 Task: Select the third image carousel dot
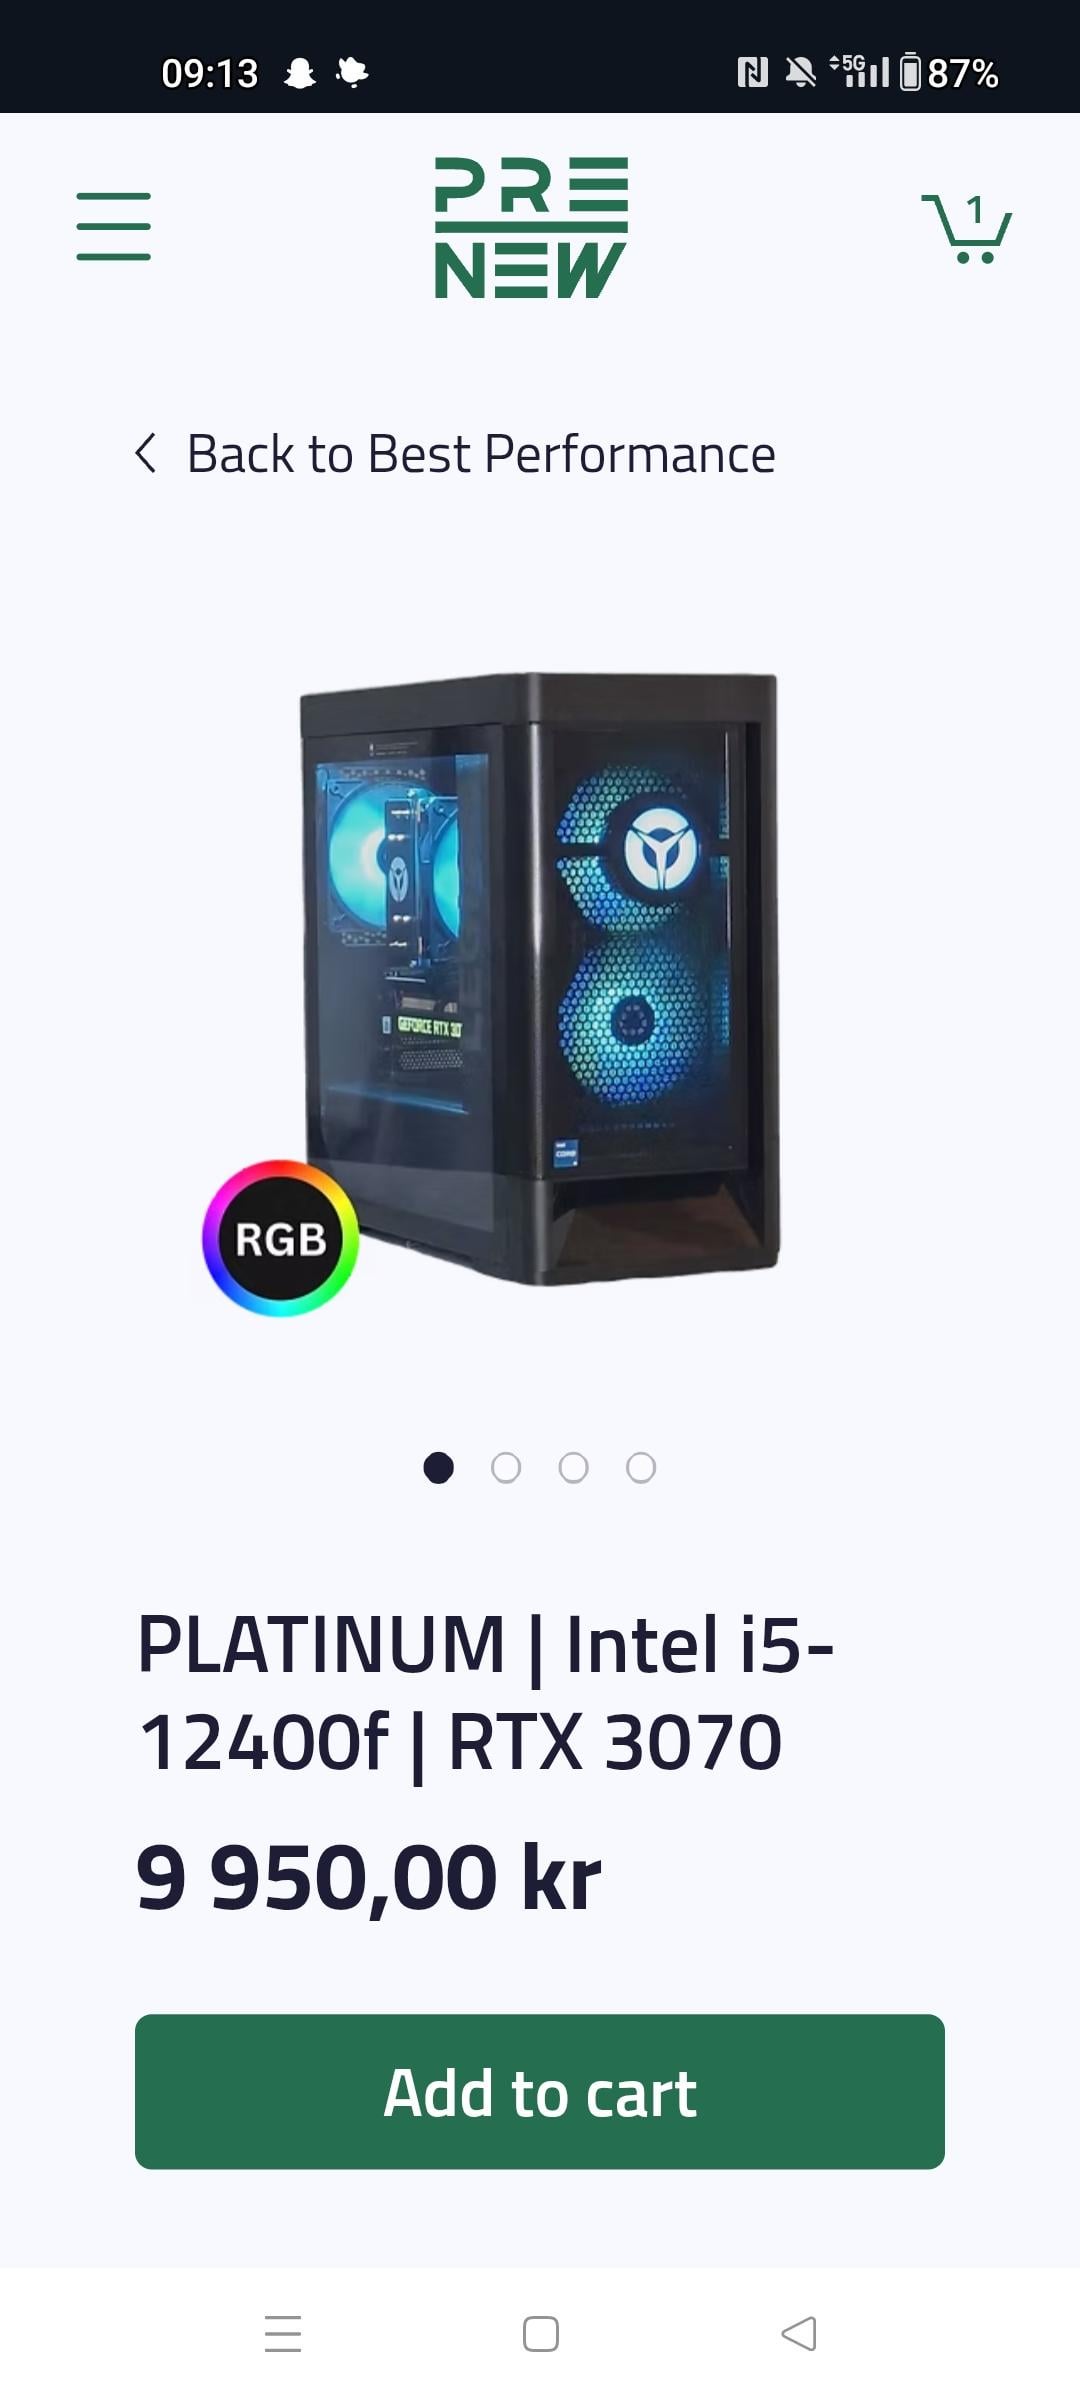click(x=573, y=1468)
